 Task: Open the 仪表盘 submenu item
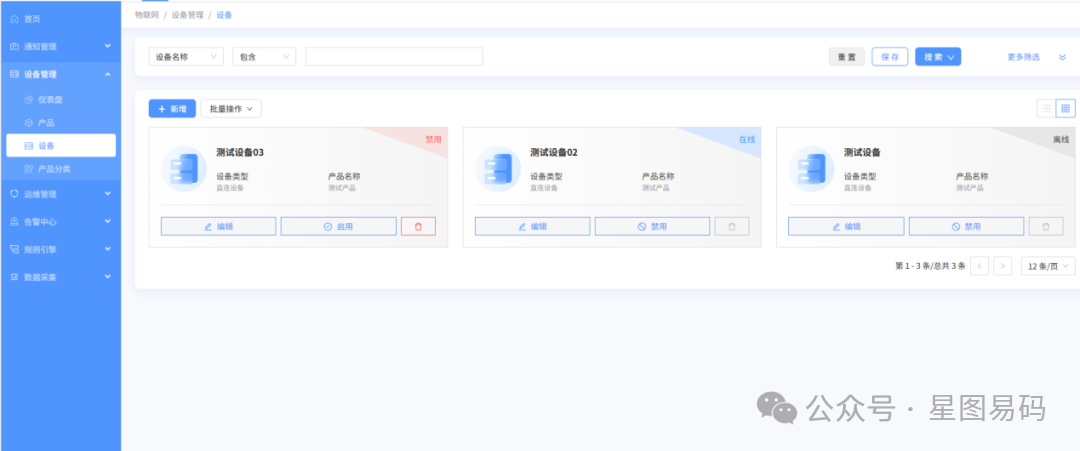click(x=61, y=100)
